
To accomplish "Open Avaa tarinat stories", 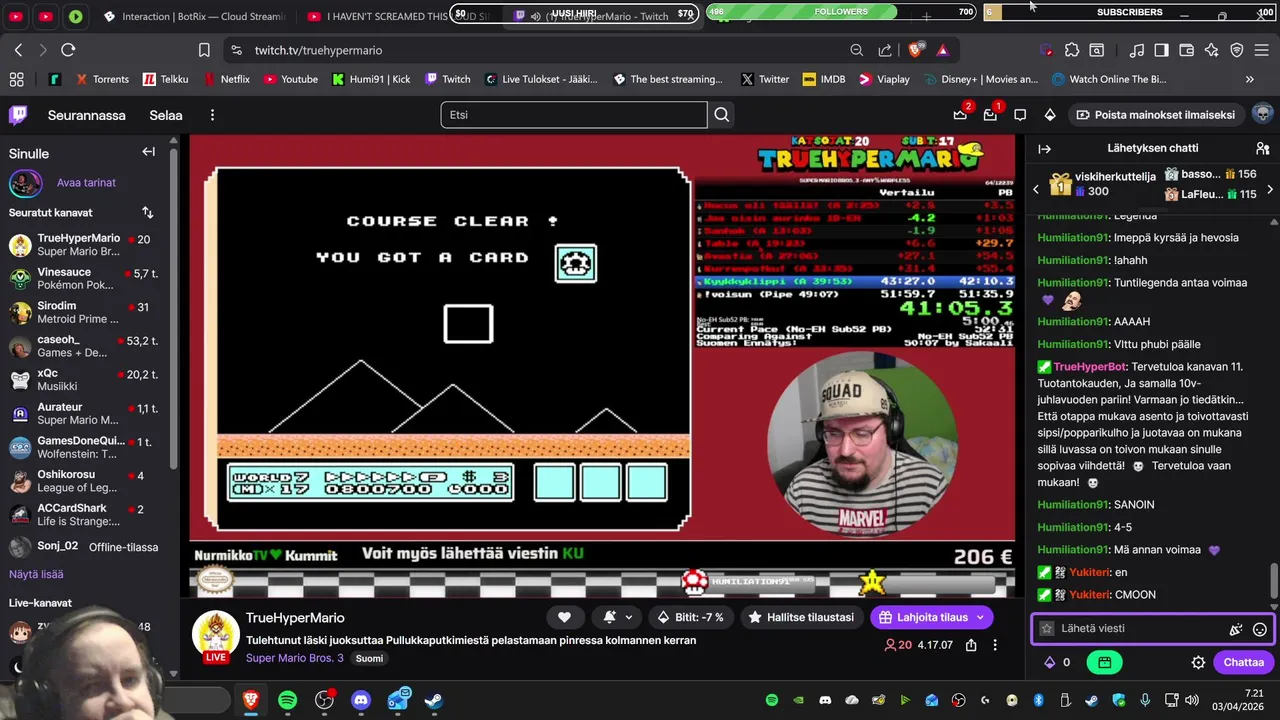I will [x=86, y=183].
